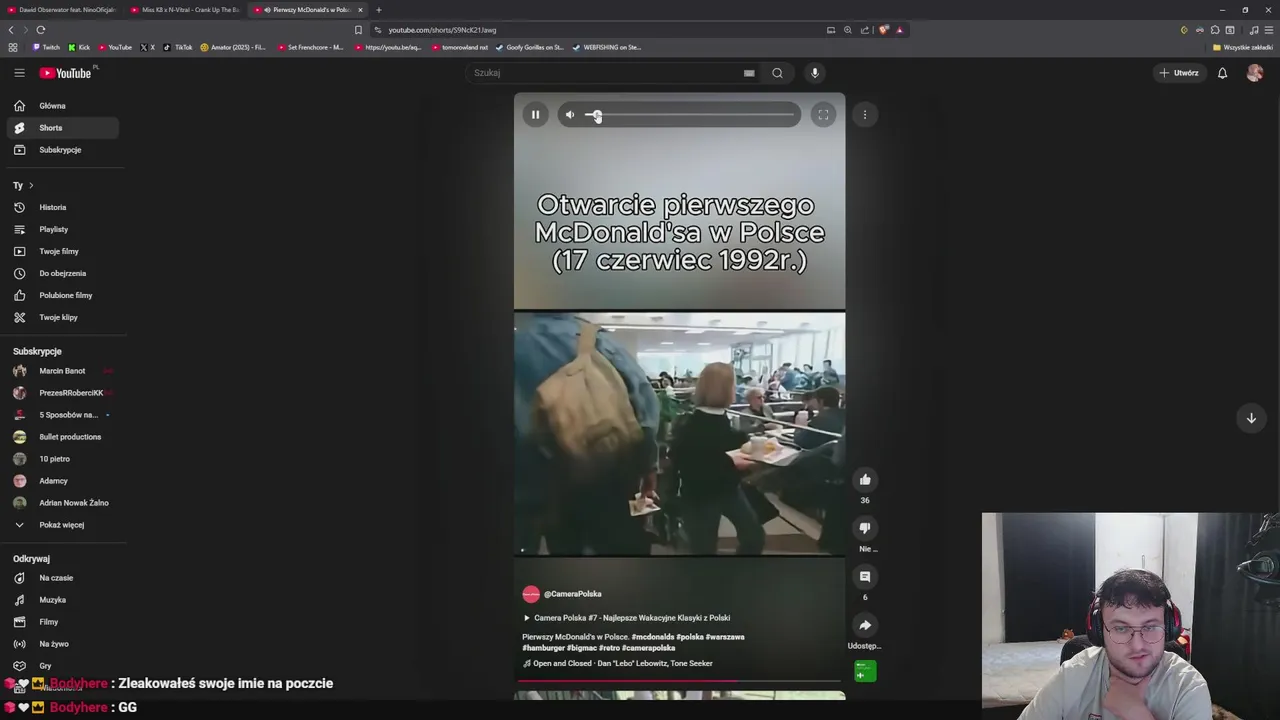Screen dimensions: 1280x720
Task: Open the Shorts three-dot more options menu
Action: [865, 115]
